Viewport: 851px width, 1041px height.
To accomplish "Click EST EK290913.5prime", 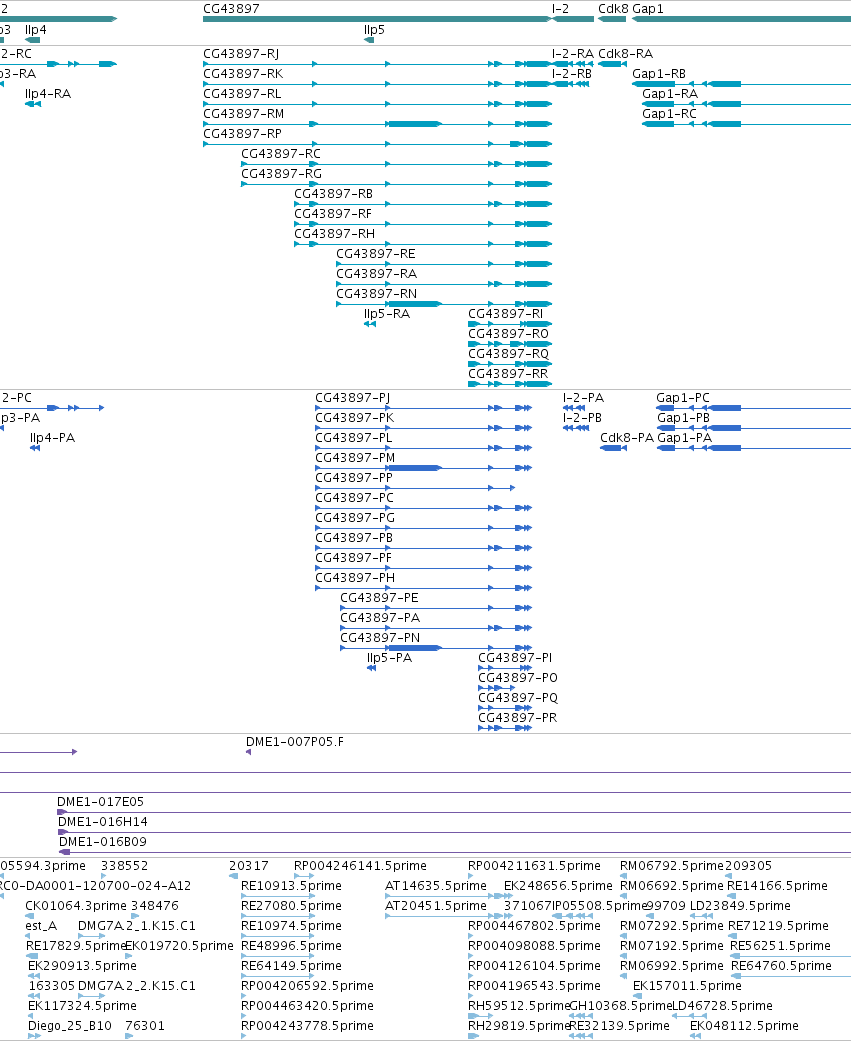I will (82, 965).
